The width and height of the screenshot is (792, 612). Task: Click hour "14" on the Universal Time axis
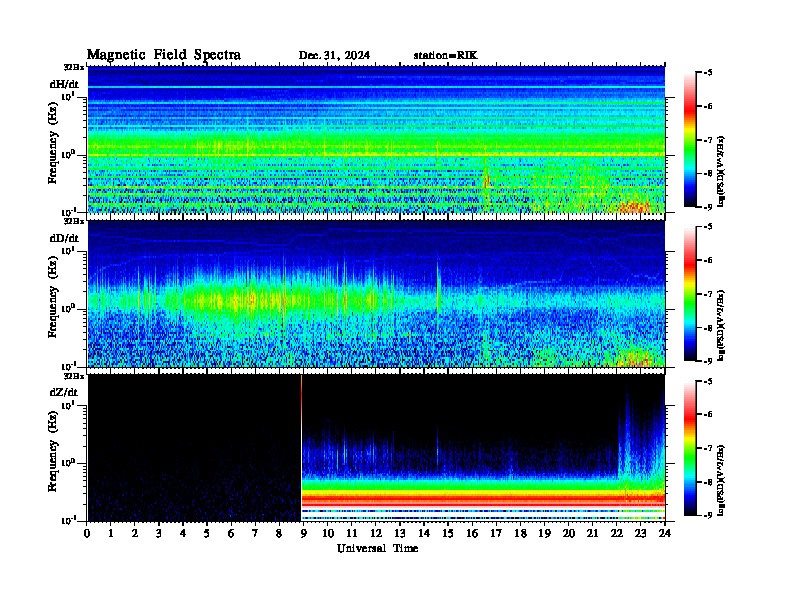[424, 534]
